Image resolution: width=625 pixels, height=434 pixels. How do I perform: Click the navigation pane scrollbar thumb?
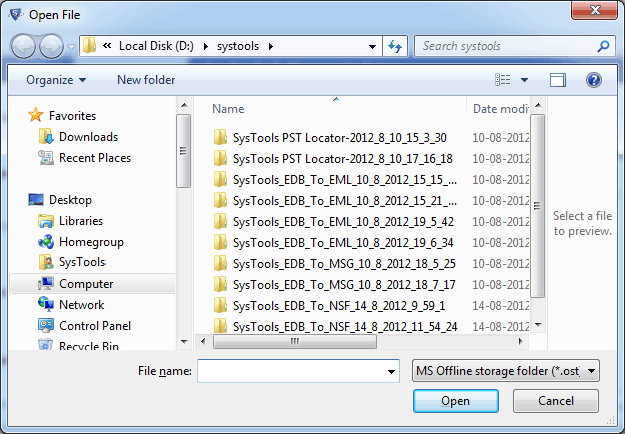(184, 151)
